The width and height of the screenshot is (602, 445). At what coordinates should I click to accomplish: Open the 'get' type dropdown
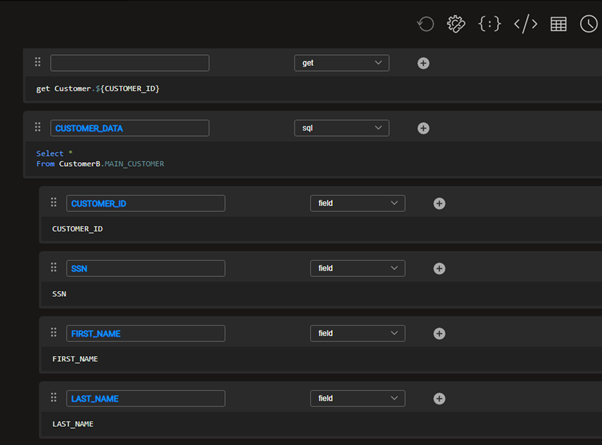click(x=341, y=63)
